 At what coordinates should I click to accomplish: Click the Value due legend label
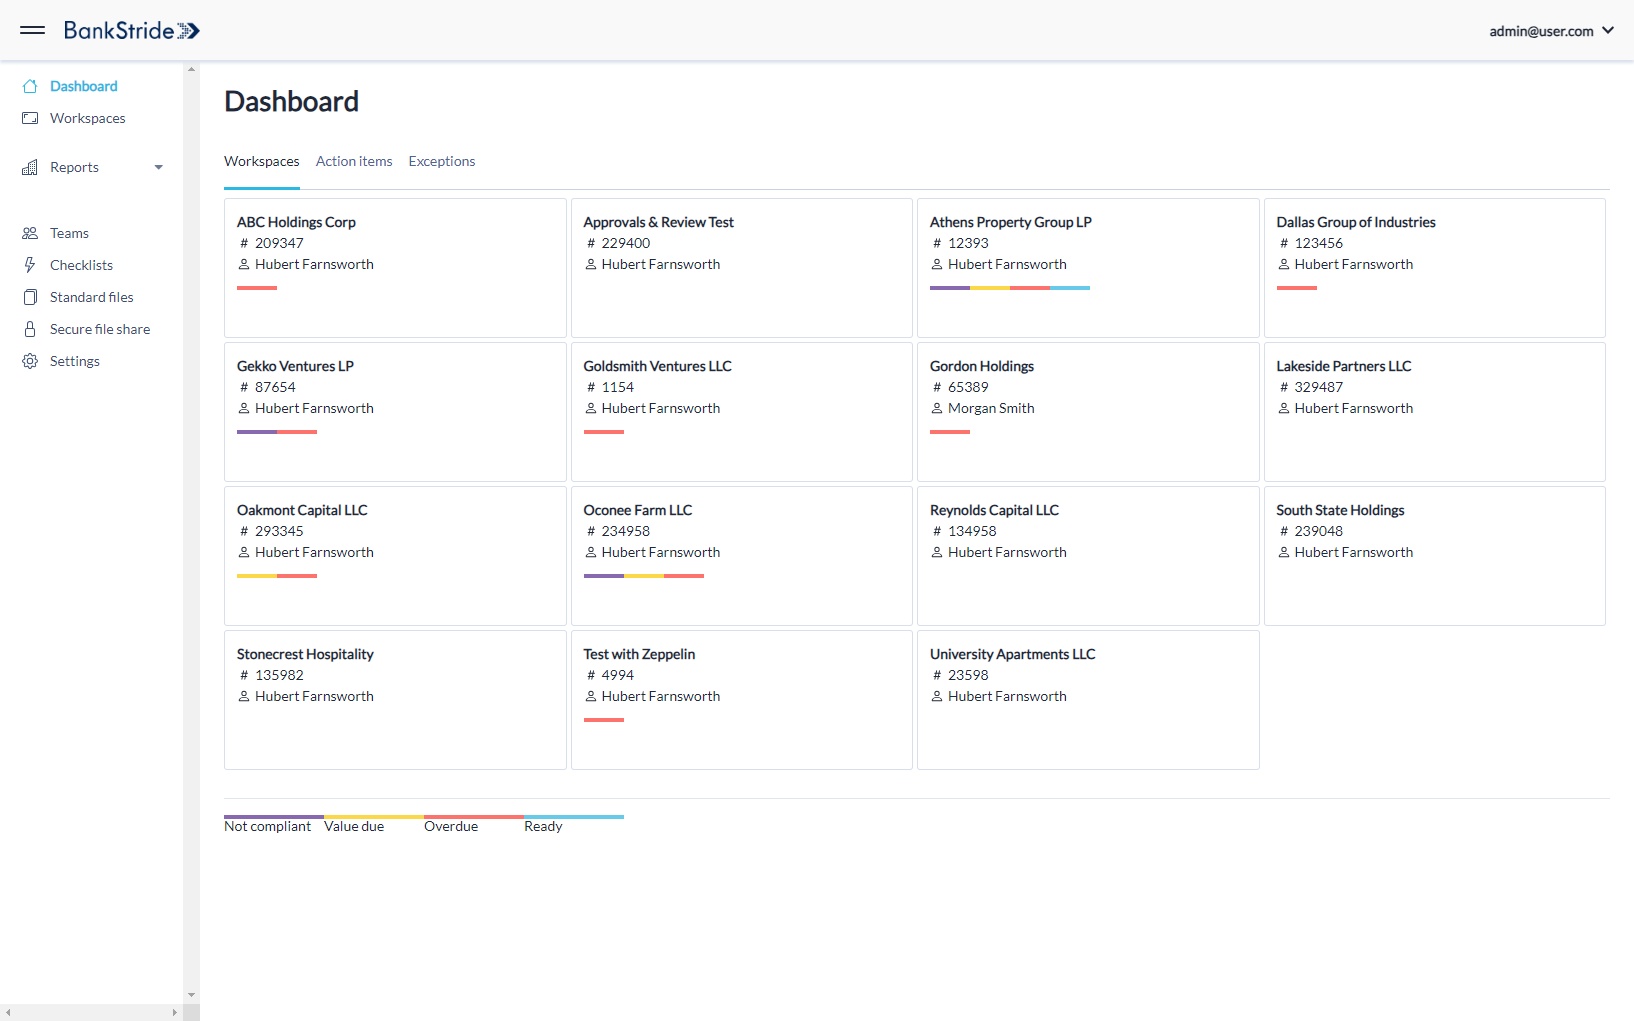point(354,827)
